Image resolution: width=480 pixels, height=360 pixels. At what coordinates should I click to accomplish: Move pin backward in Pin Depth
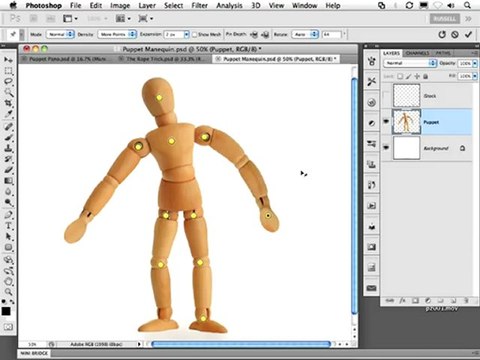point(265,34)
